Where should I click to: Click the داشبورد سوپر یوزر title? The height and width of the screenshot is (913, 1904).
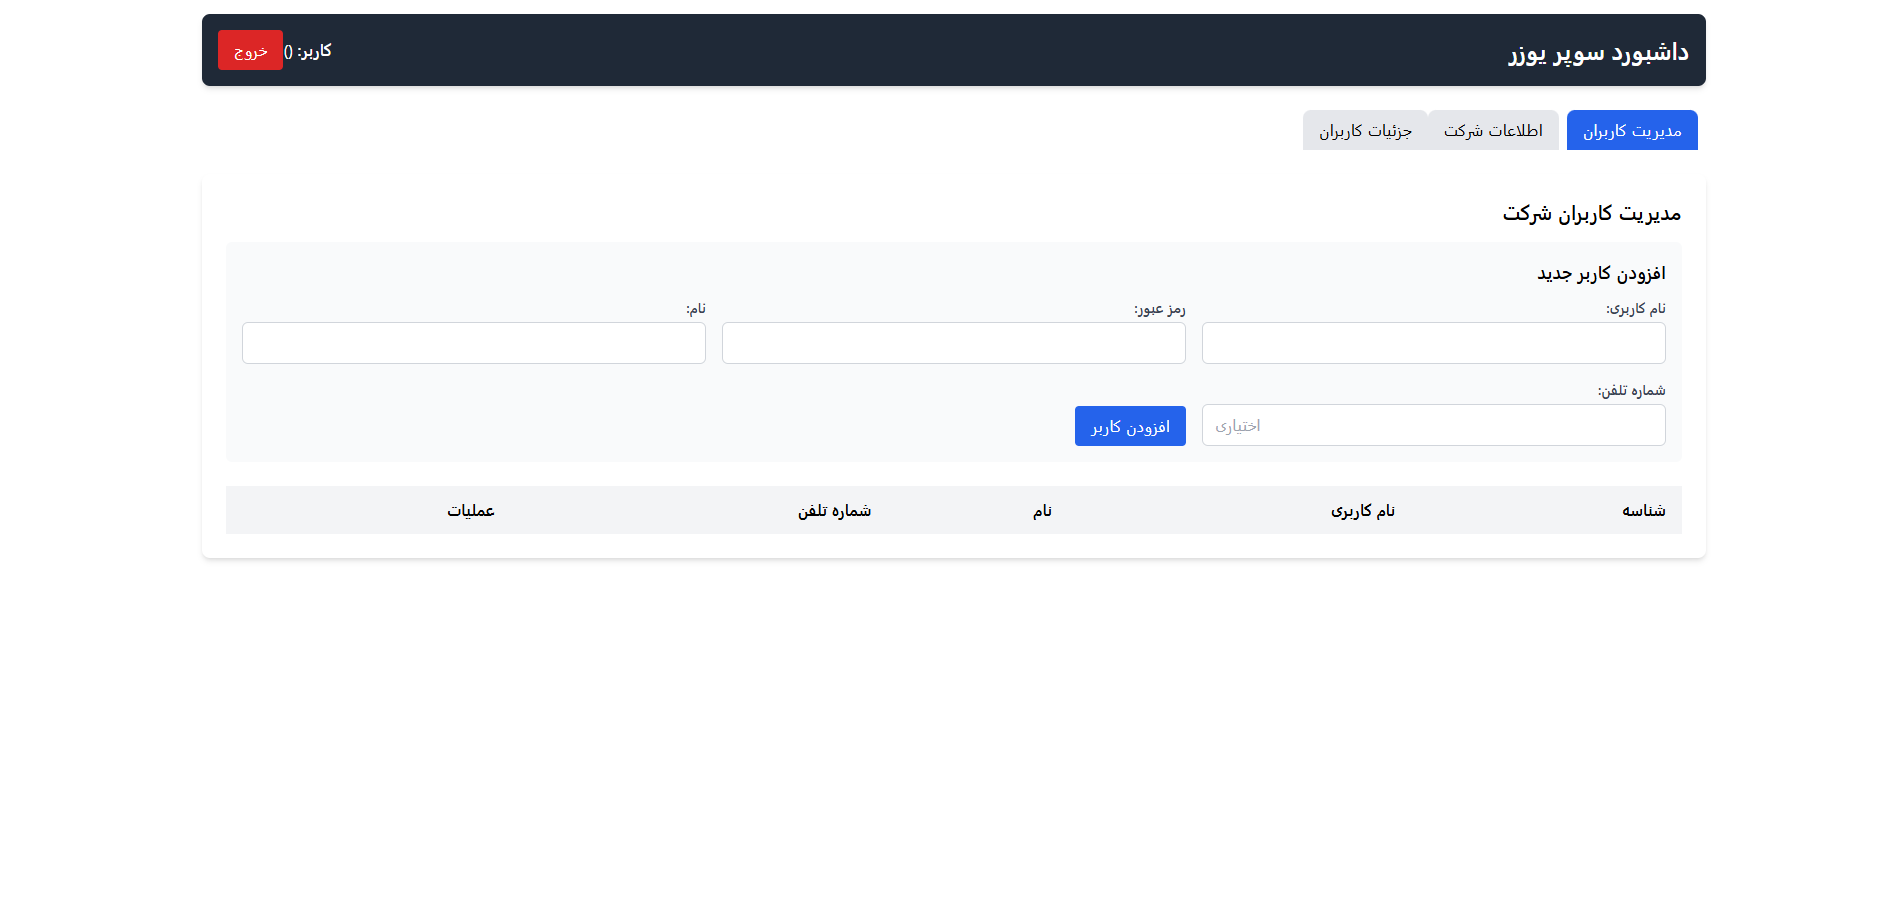[1598, 52]
